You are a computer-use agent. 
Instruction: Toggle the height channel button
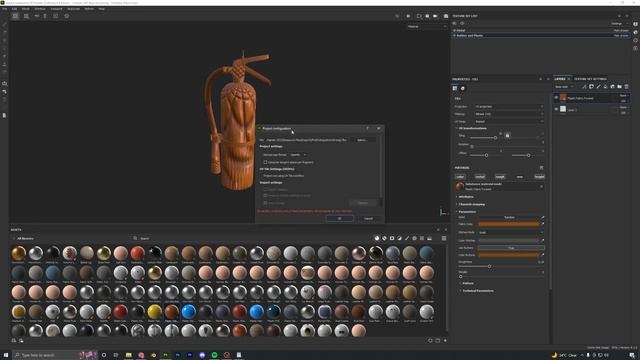539,177
